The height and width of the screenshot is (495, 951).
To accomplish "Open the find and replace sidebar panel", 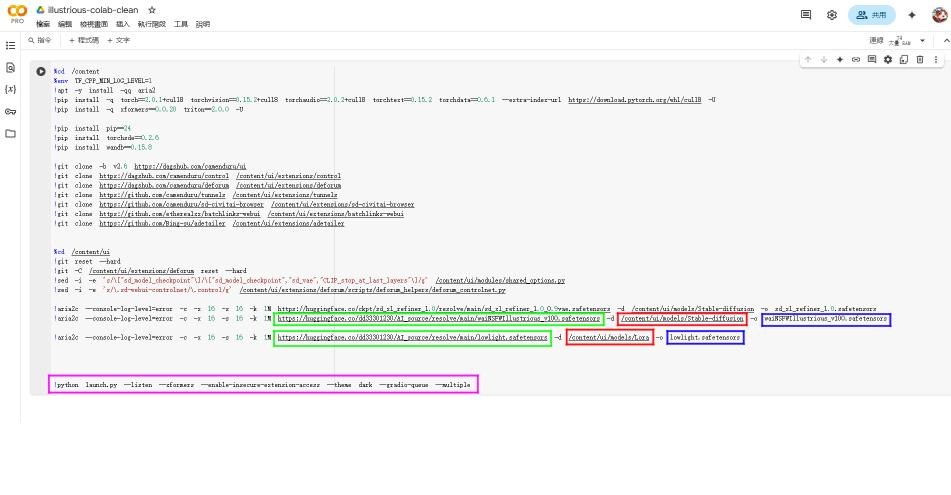I will [x=11, y=67].
